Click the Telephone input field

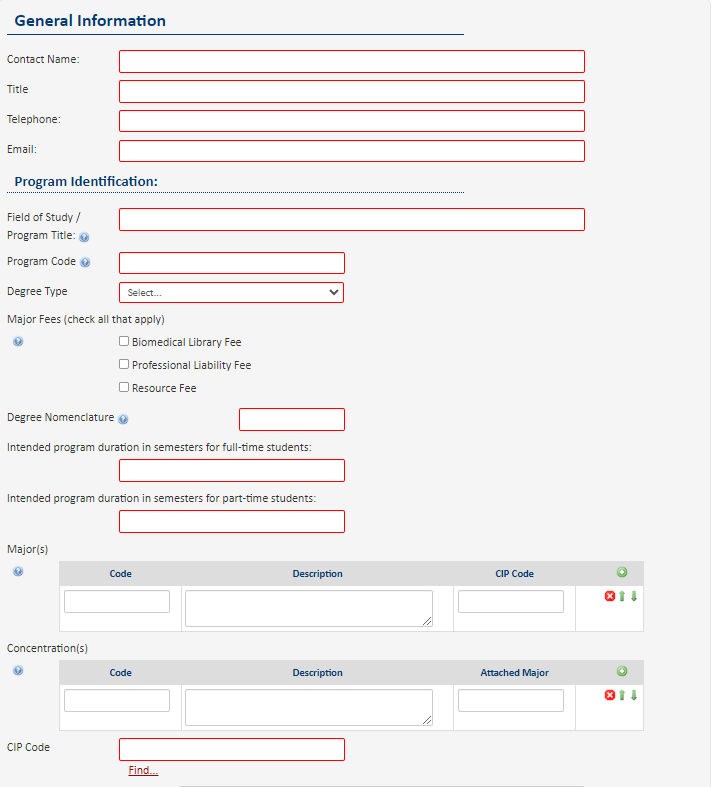point(352,121)
